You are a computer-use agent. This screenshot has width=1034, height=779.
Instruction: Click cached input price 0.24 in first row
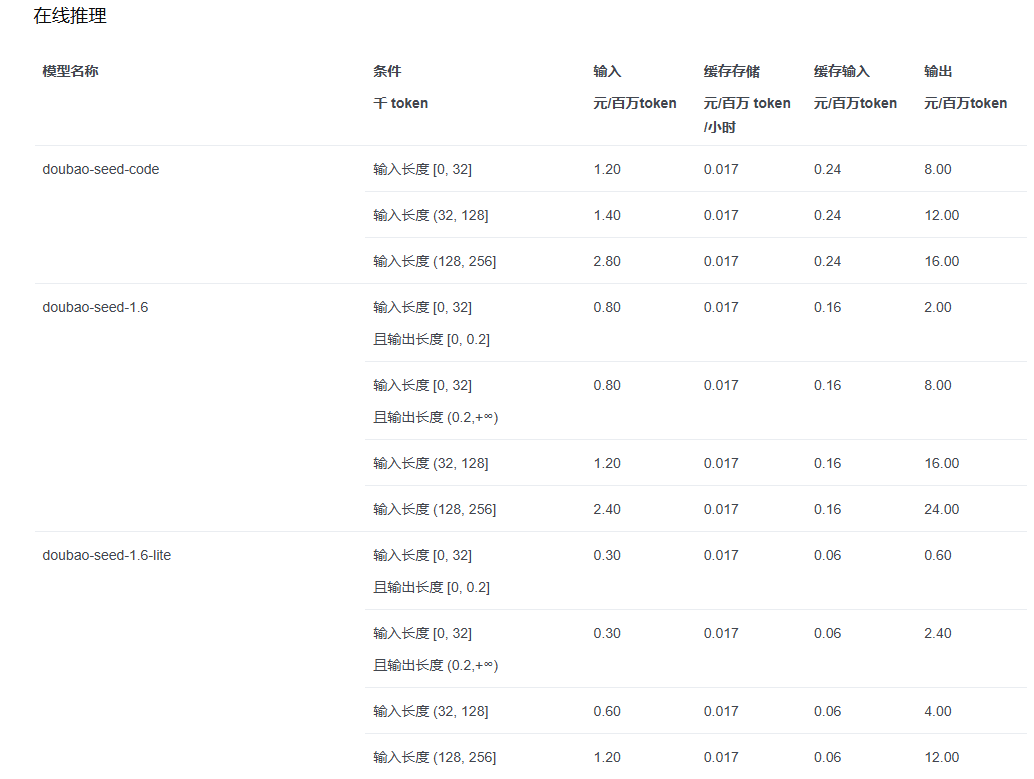(828, 170)
